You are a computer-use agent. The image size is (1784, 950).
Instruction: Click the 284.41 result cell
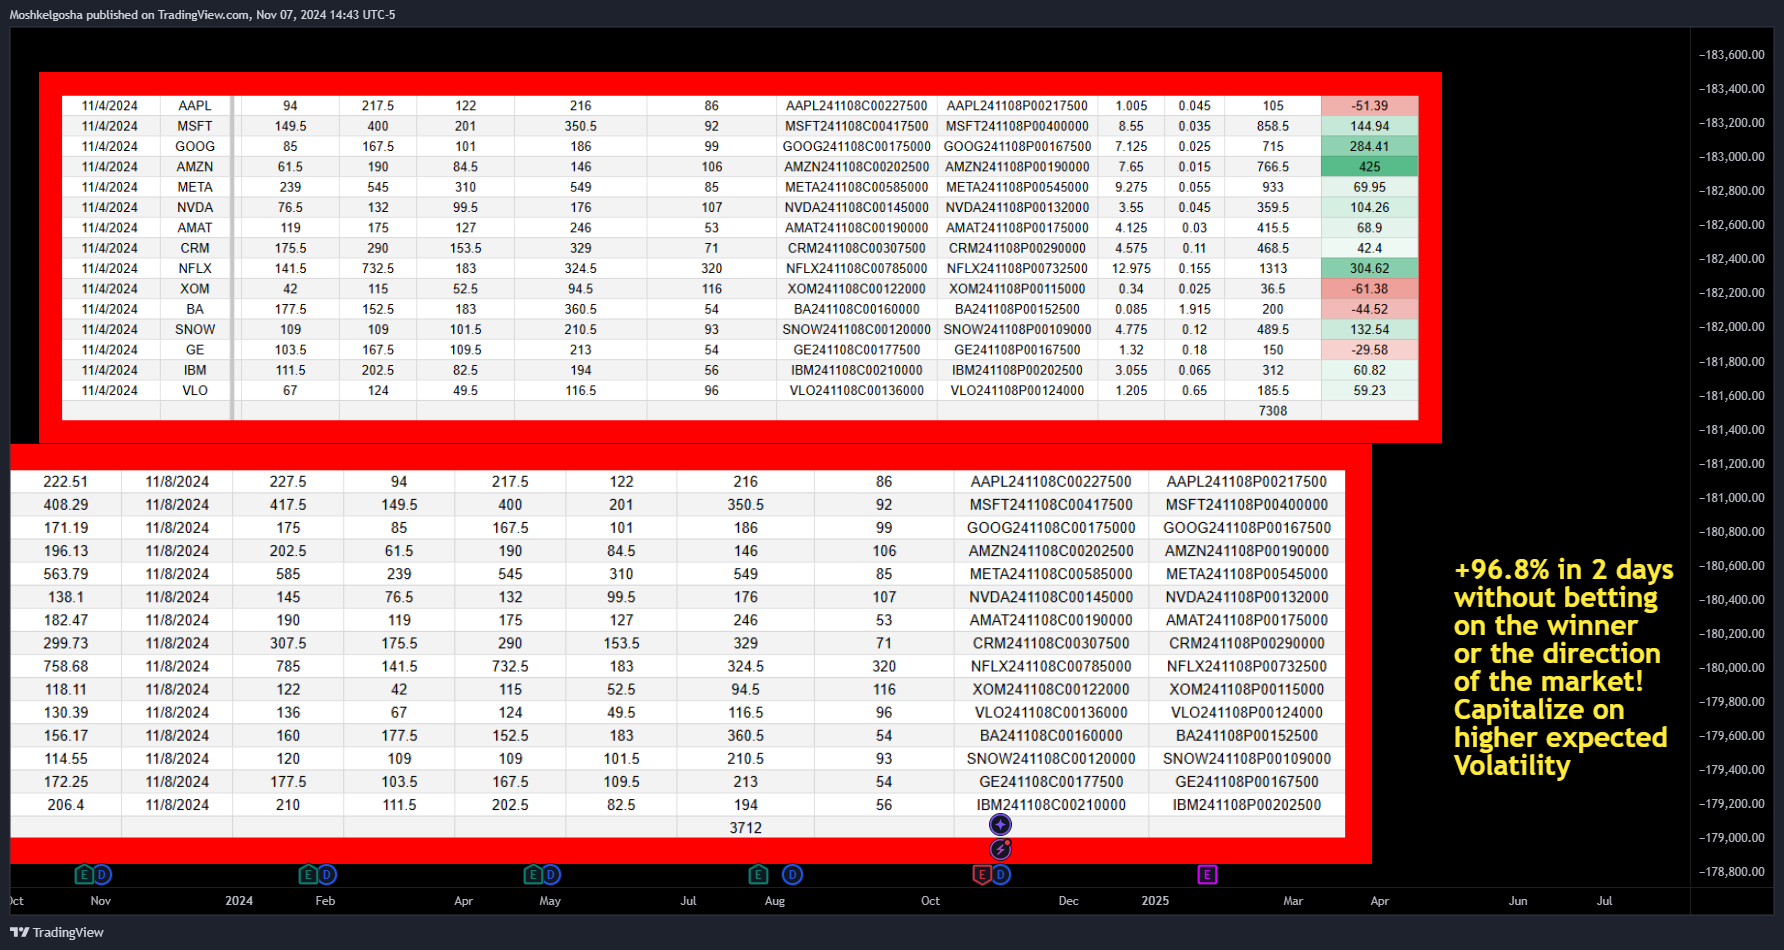pyautogui.click(x=1369, y=147)
